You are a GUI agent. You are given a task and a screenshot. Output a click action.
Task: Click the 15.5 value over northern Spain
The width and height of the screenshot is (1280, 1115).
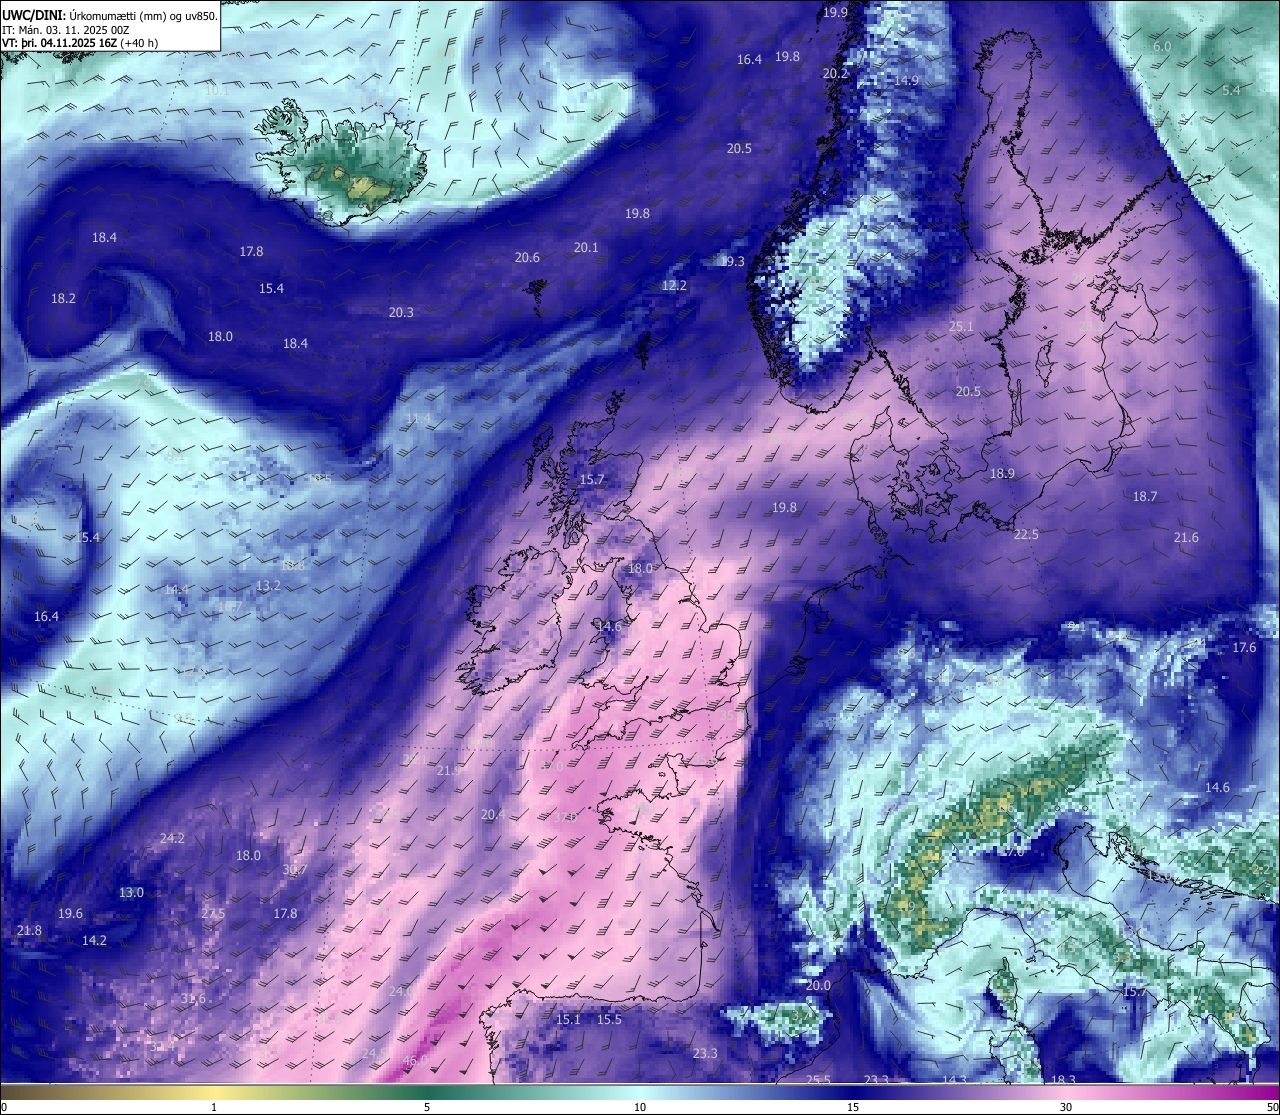(609, 1019)
